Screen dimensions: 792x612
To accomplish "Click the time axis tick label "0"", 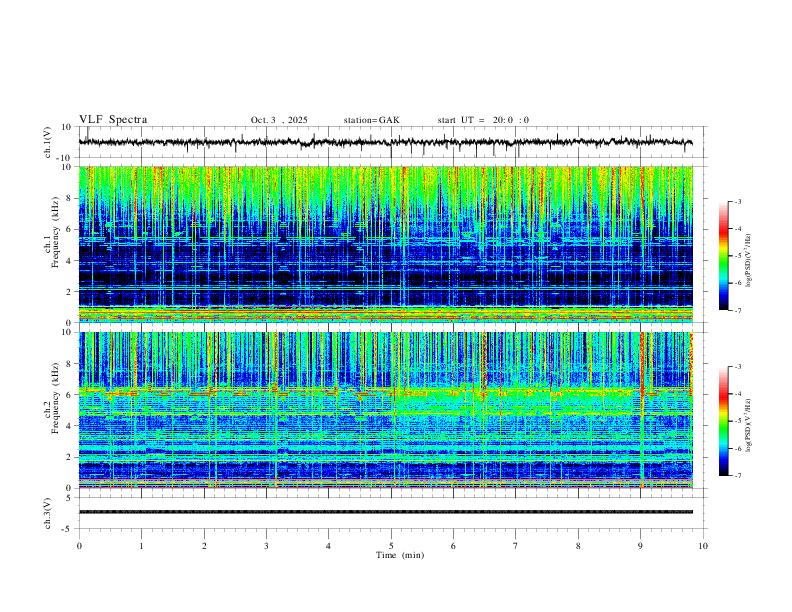I will [79, 546].
